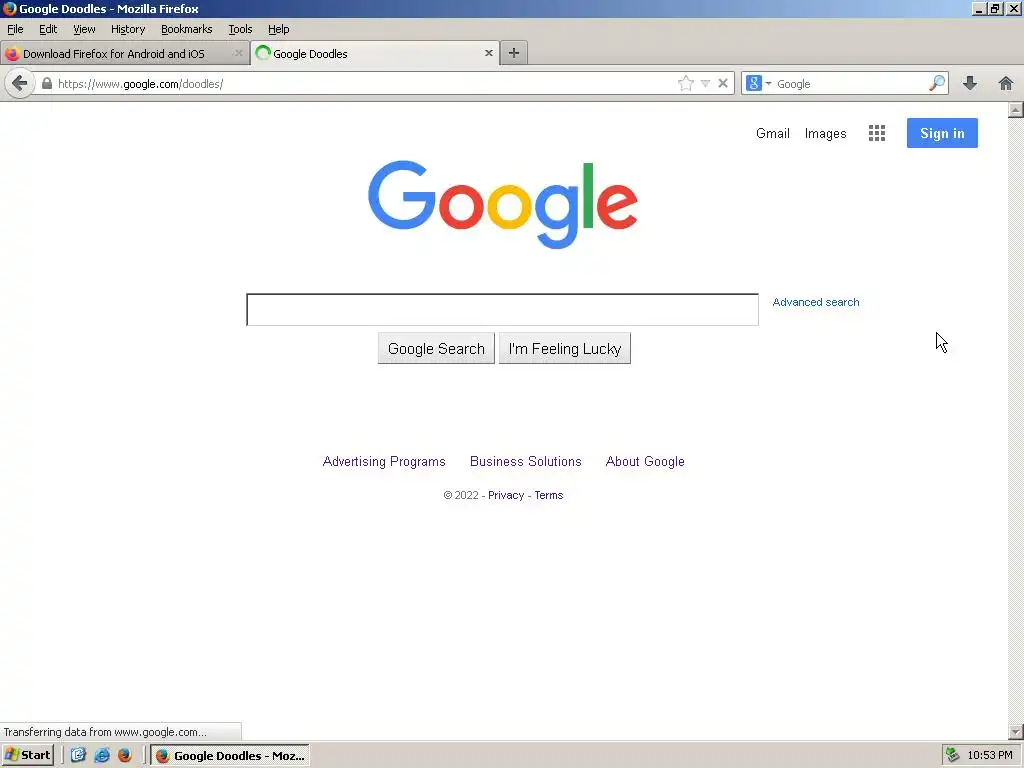Screen dimensions: 1024x768
Task: Minimize the Firefox window
Action: 978,8
